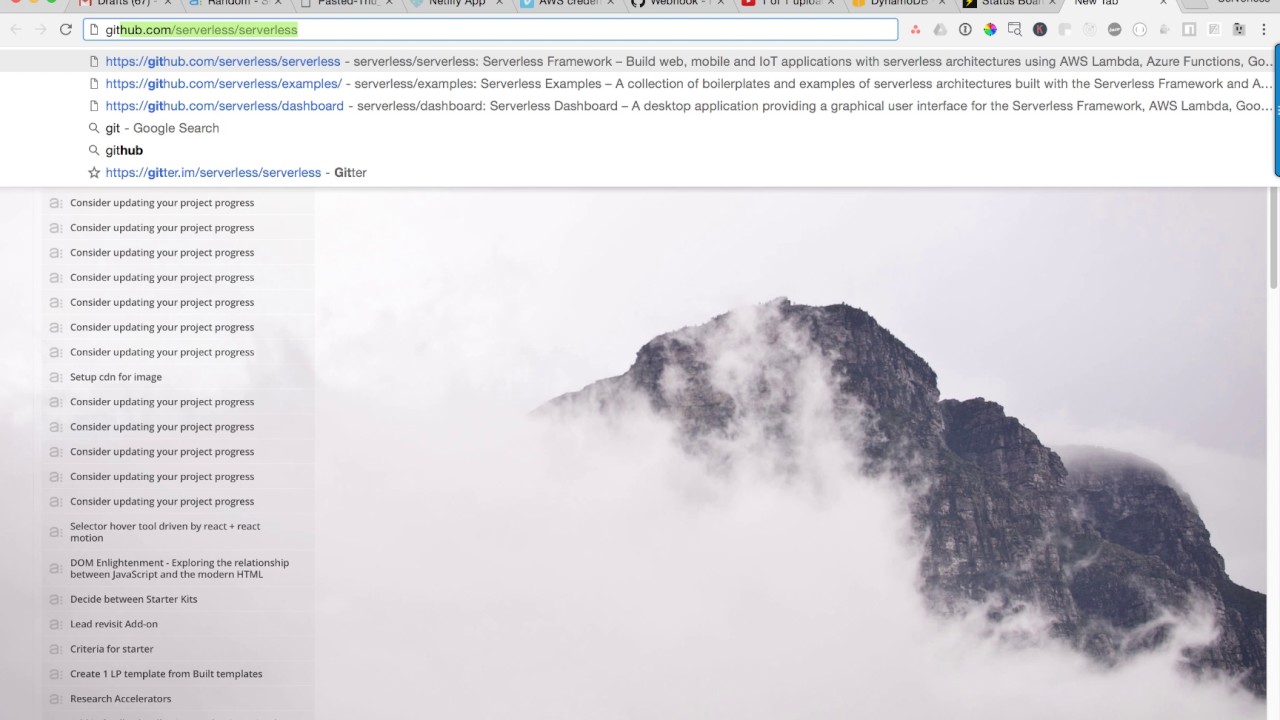1280x720 pixels.
Task: Open the Asana extension icon
Action: 915,30
